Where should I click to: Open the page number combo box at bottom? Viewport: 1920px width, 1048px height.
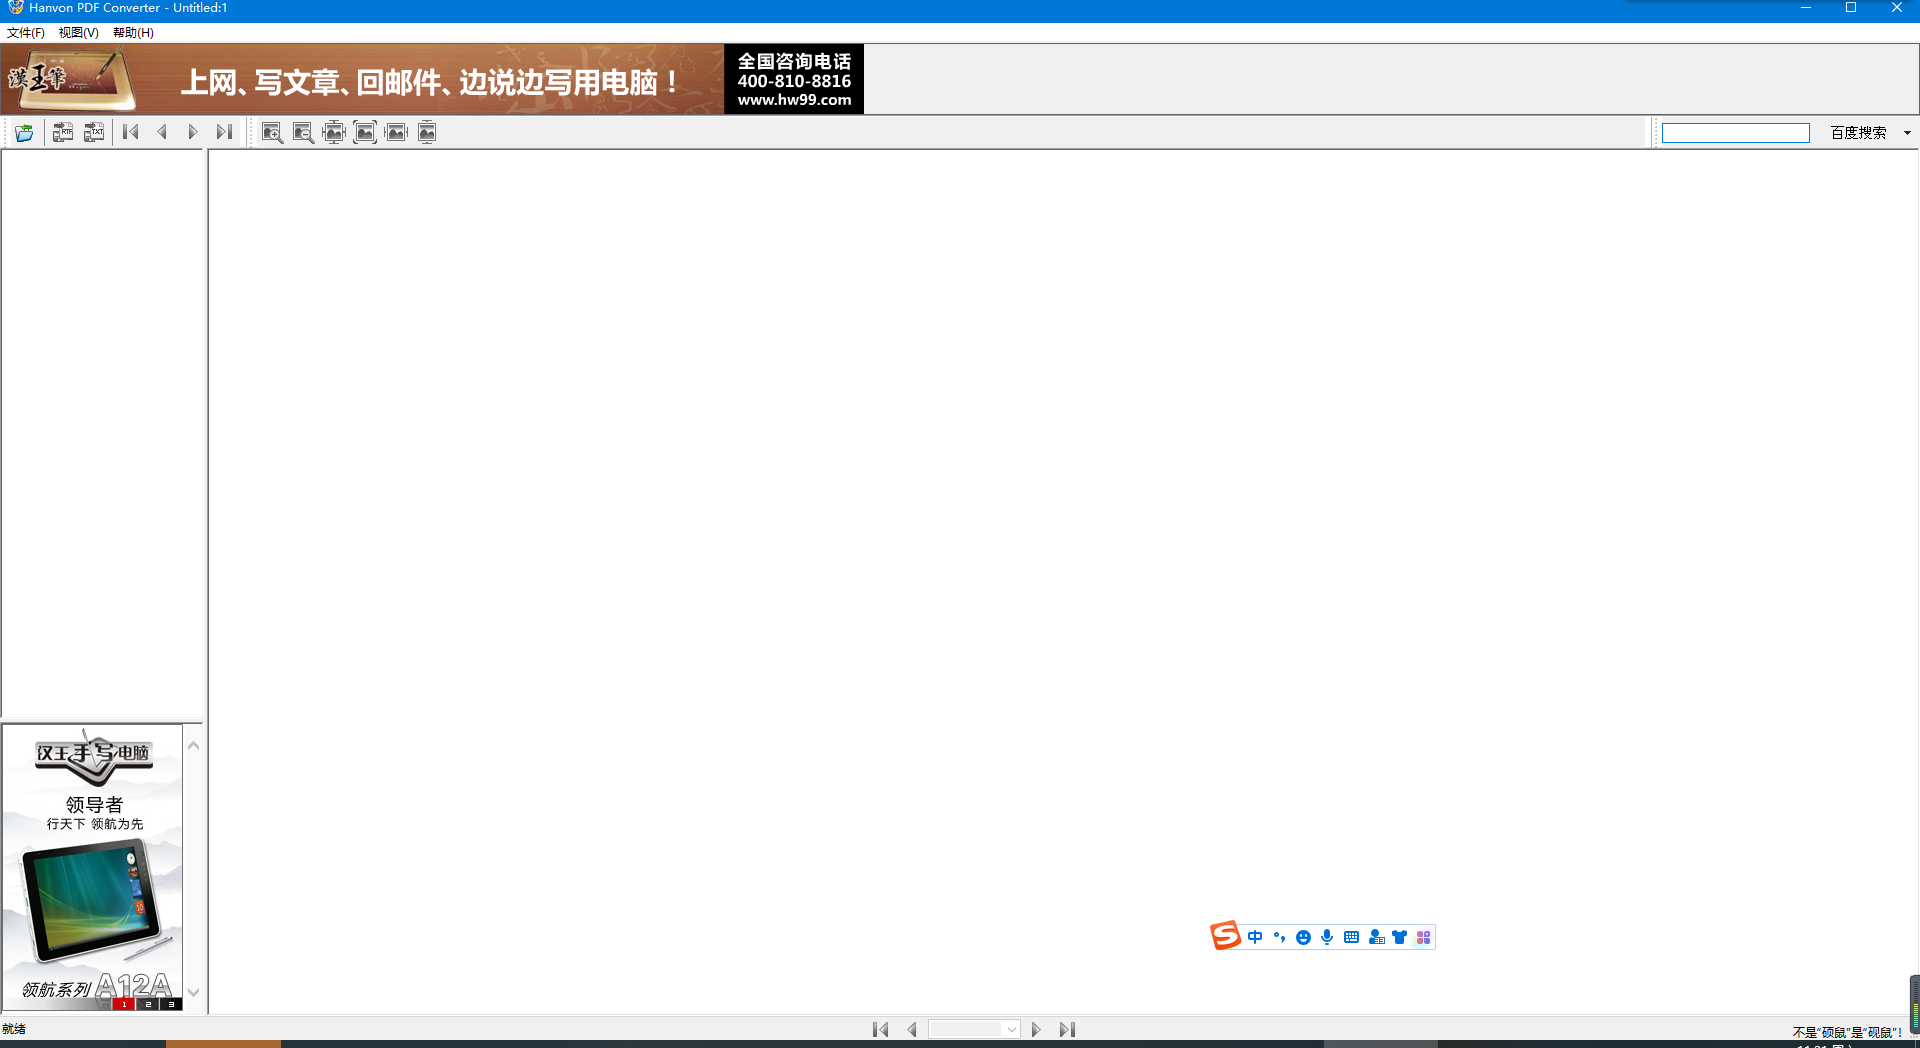(x=974, y=1029)
